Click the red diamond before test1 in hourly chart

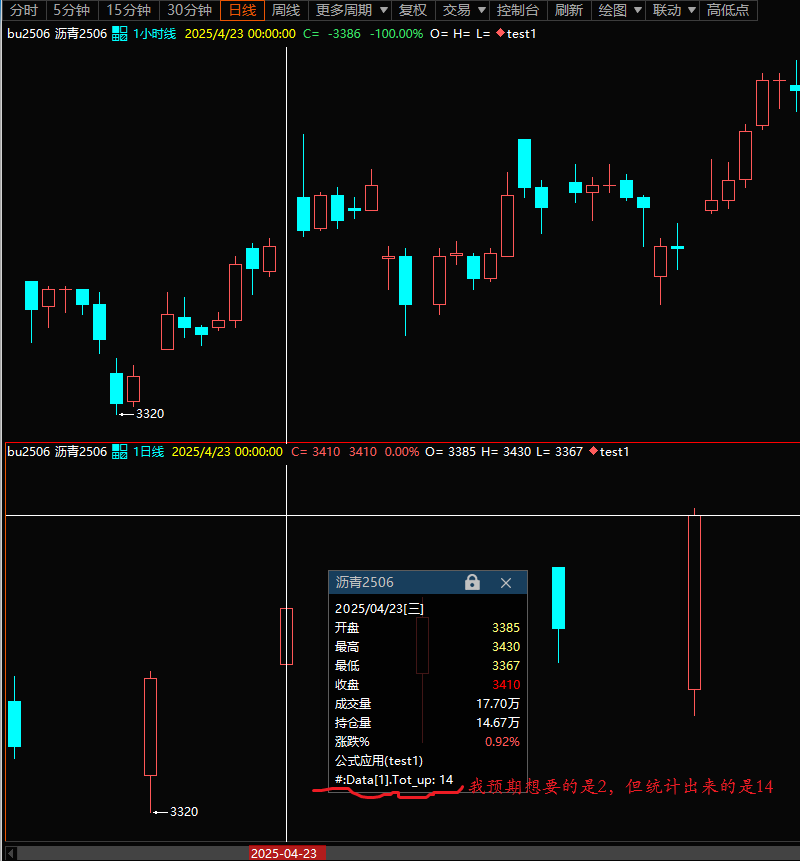(500, 33)
